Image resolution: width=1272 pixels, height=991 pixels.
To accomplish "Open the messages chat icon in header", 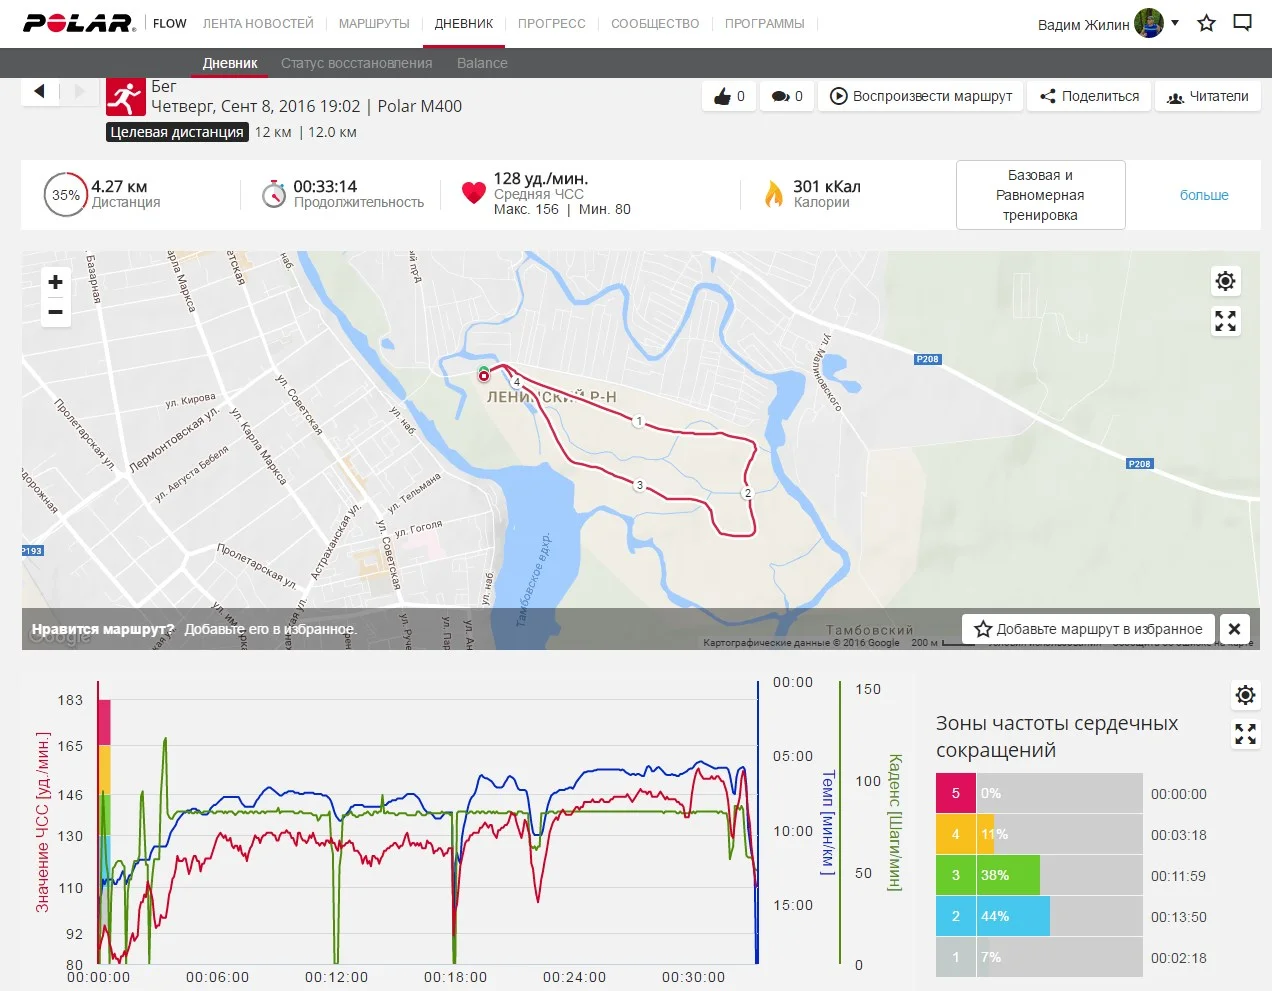I will 1242,23.
